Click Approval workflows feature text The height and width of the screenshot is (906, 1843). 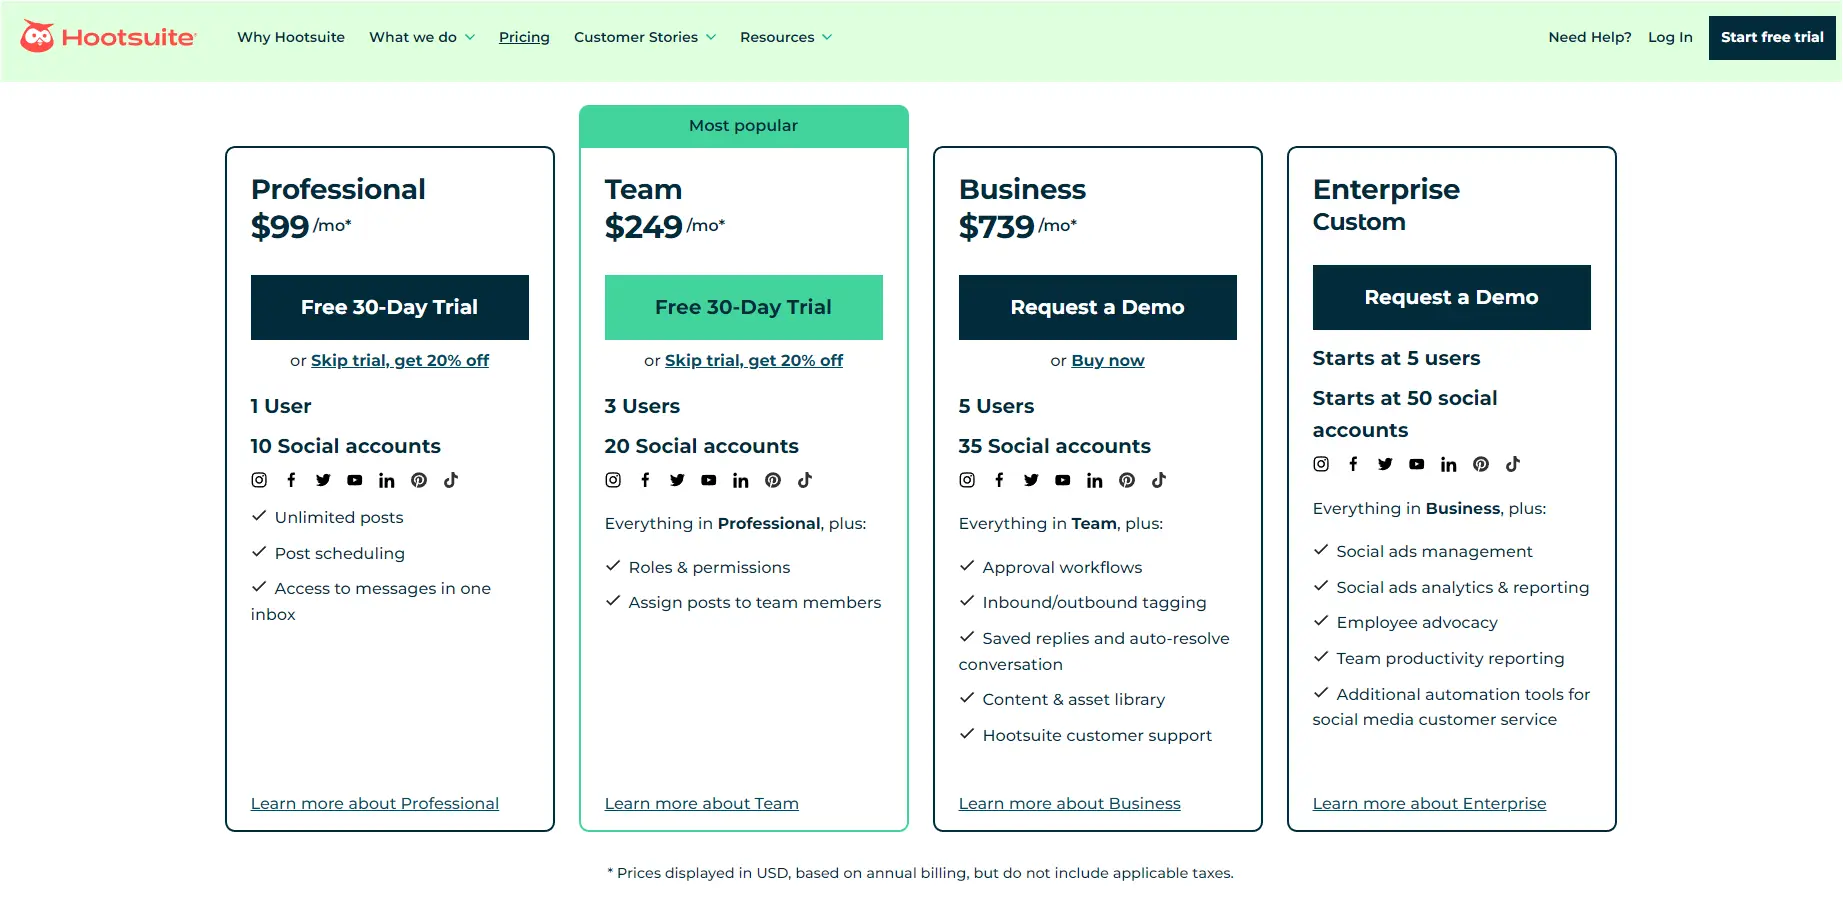(x=1062, y=567)
